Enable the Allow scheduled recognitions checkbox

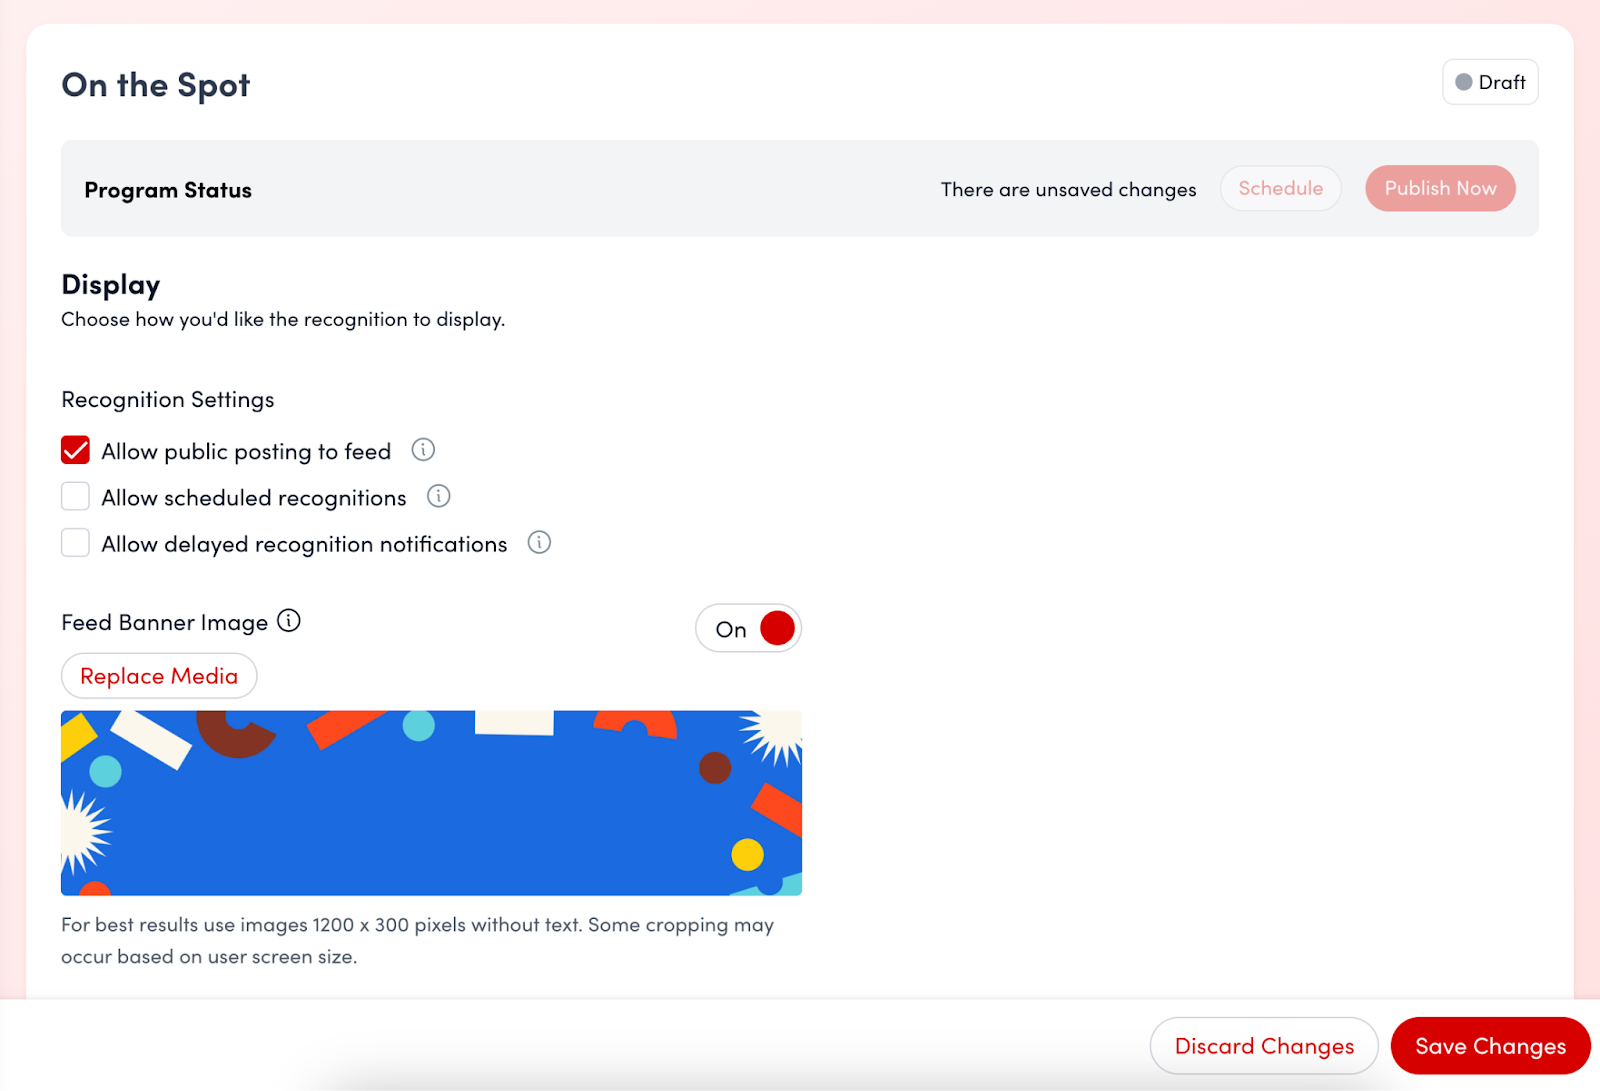point(76,497)
